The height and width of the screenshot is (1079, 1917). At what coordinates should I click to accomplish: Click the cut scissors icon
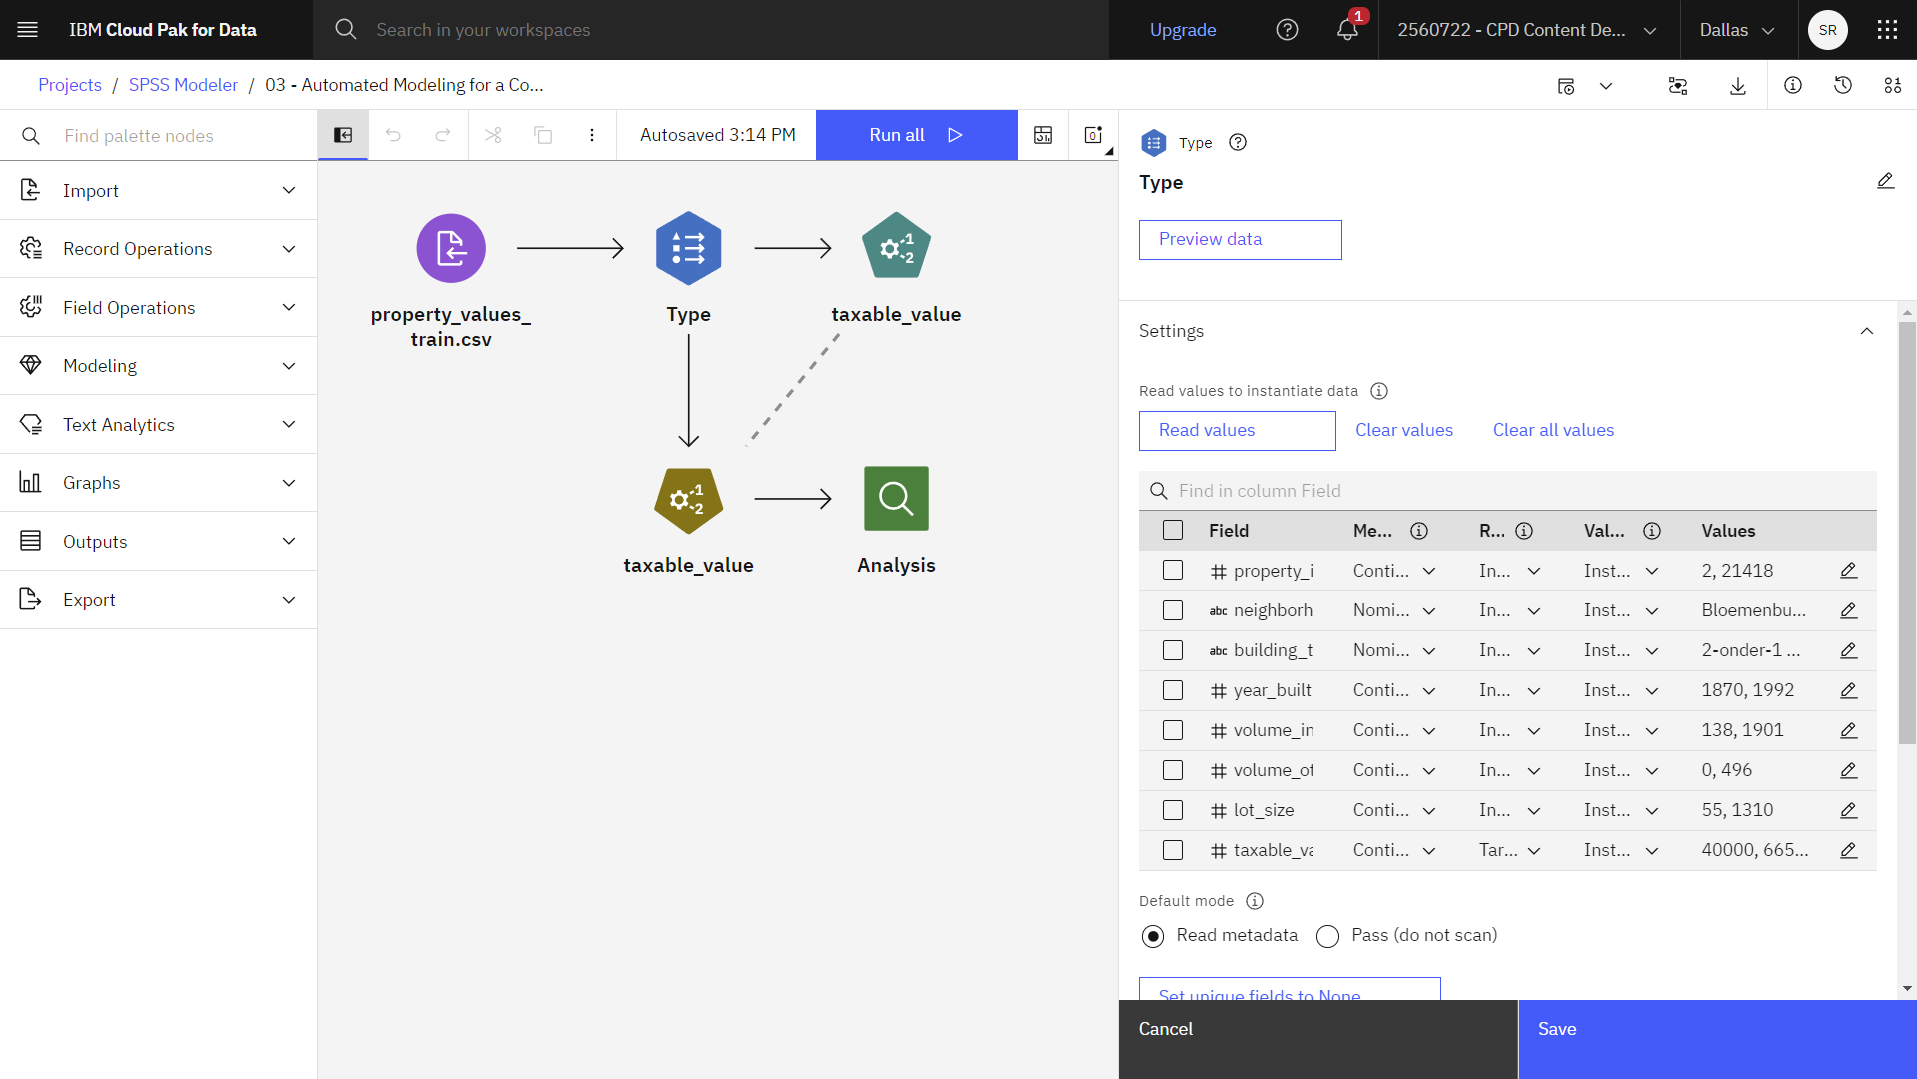493,135
